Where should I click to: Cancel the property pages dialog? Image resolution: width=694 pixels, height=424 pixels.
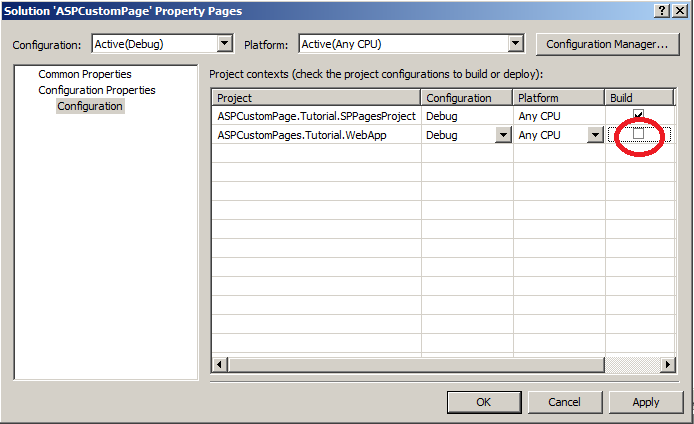coord(564,401)
